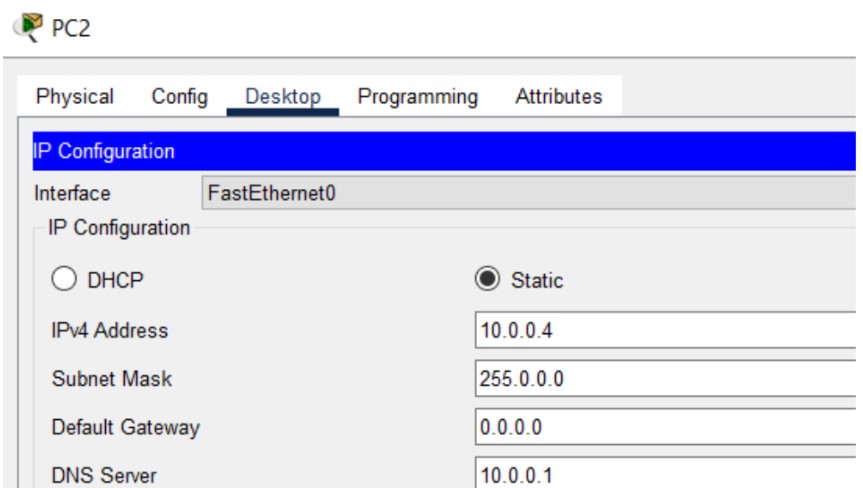863x488 pixels.
Task: Click the IP Configuration group box heading
Action: tap(119, 228)
